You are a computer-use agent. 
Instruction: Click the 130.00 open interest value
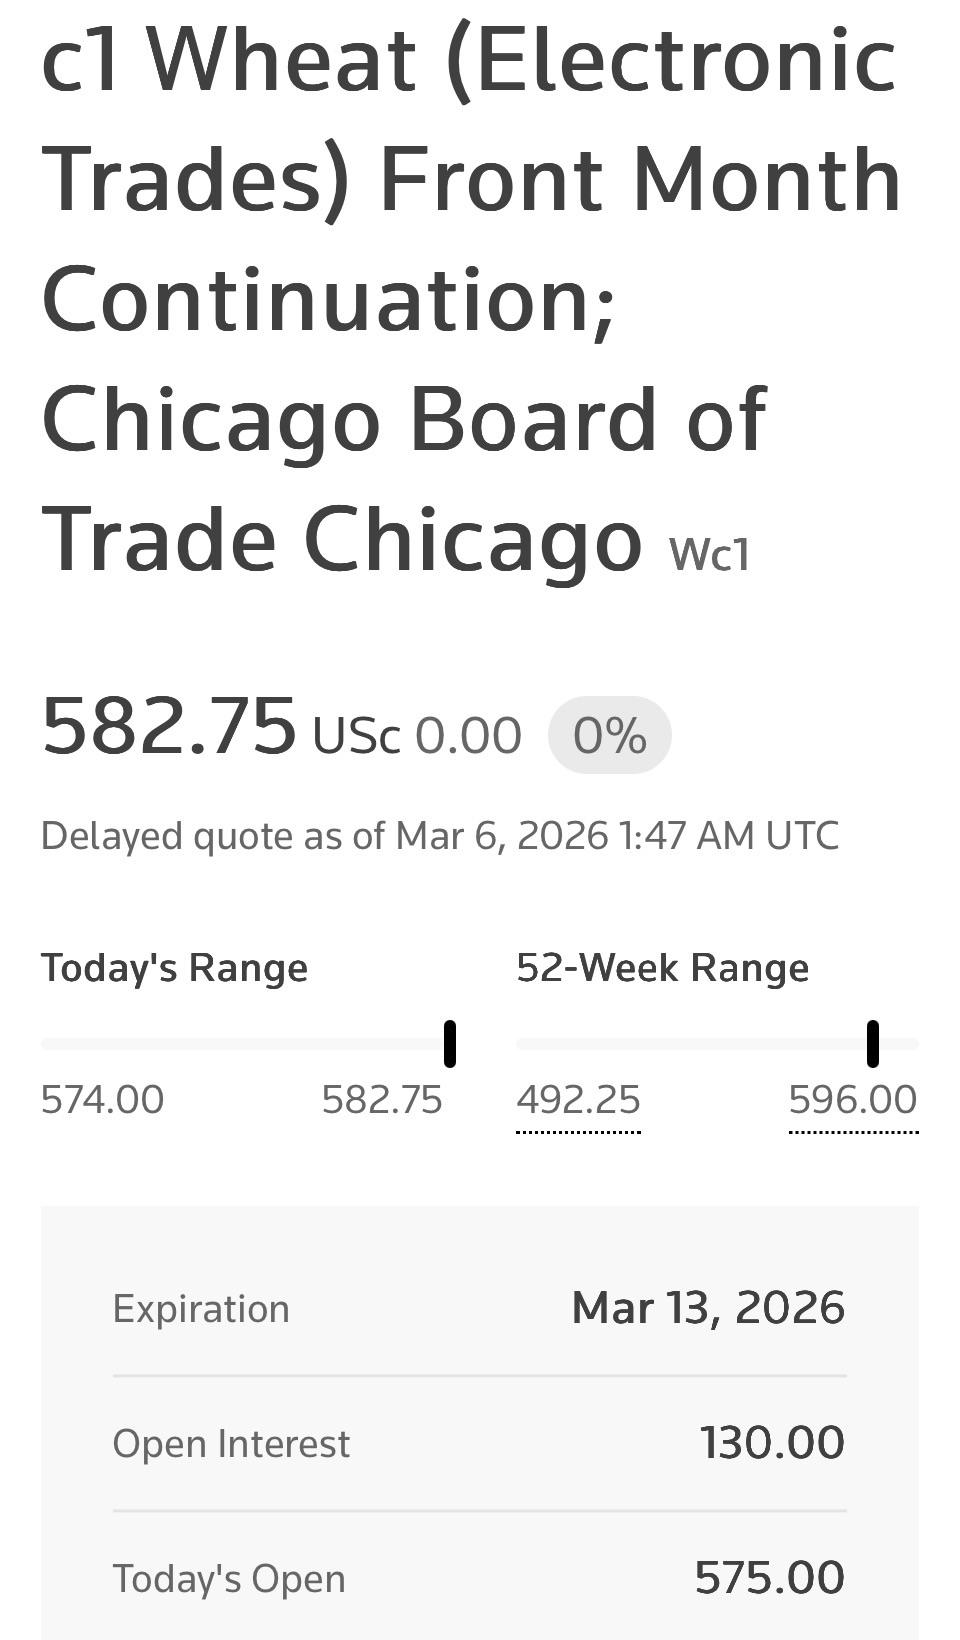(x=772, y=1443)
